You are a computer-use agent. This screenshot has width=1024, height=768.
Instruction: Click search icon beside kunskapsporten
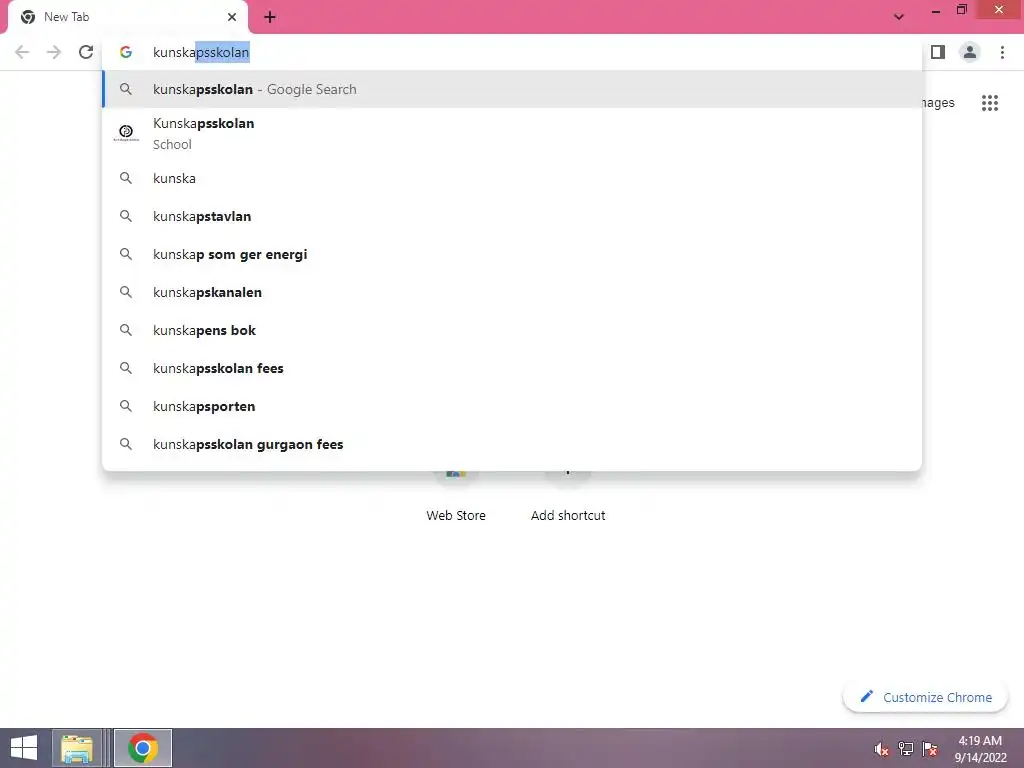click(125, 406)
